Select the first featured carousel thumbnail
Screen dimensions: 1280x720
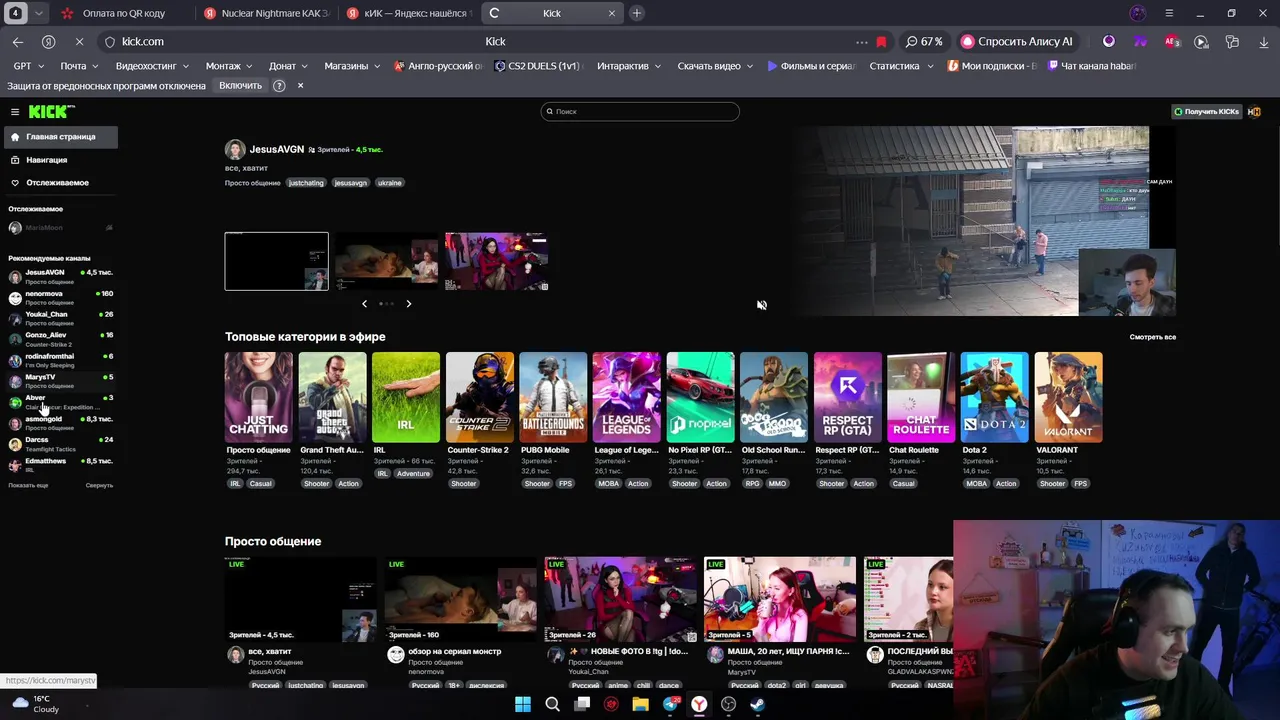click(x=276, y=261)
